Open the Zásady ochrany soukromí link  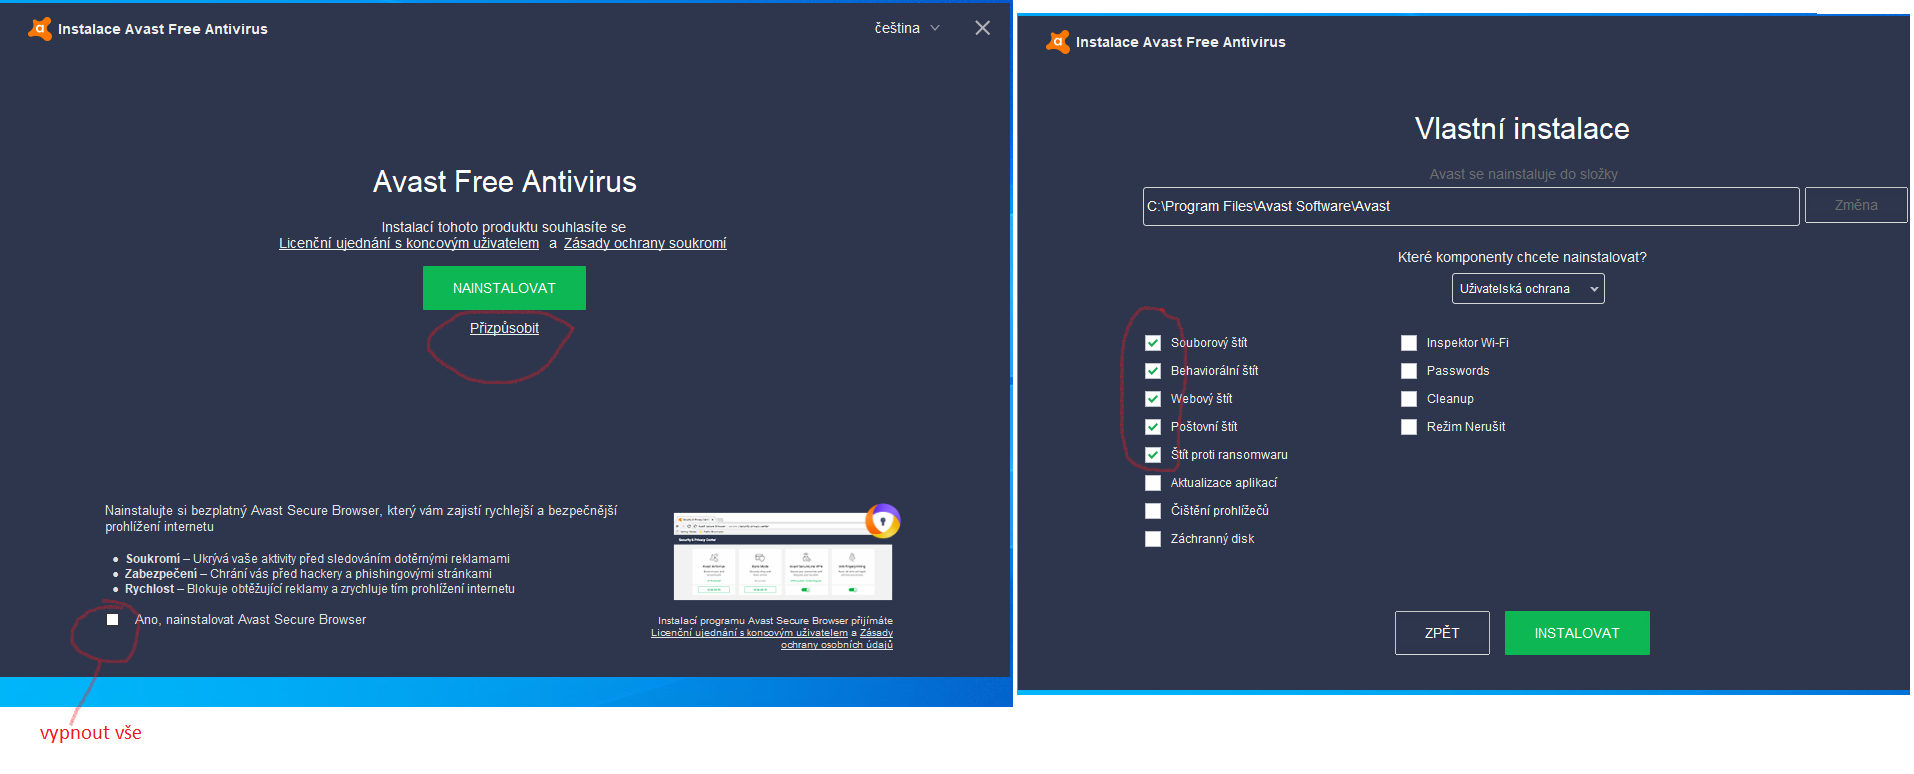click(644, 243)
